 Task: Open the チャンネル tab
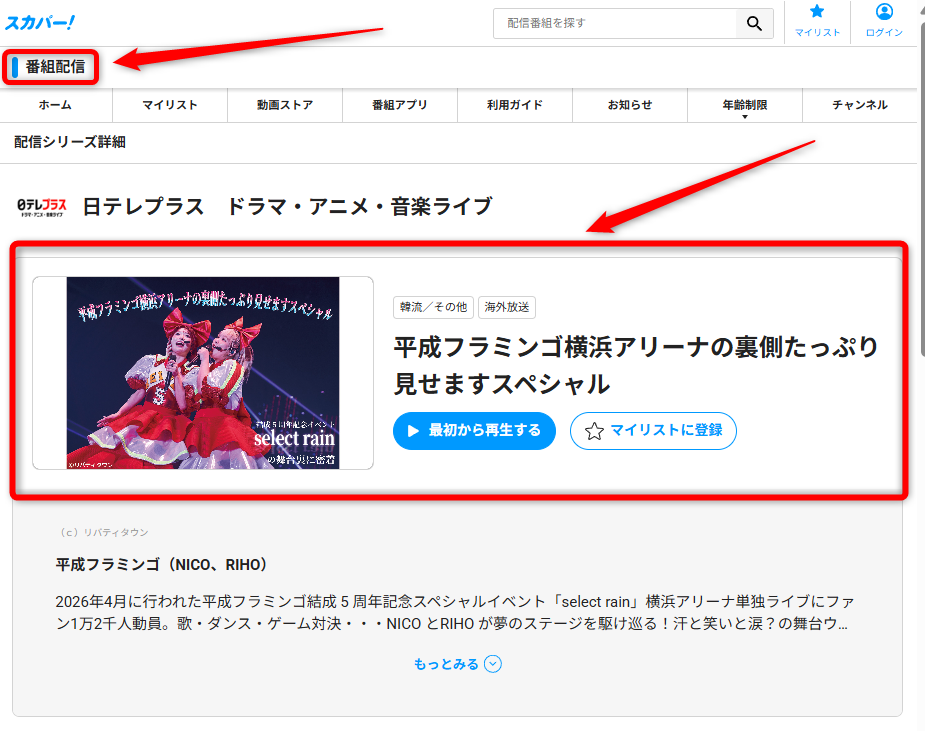(860, 105)
